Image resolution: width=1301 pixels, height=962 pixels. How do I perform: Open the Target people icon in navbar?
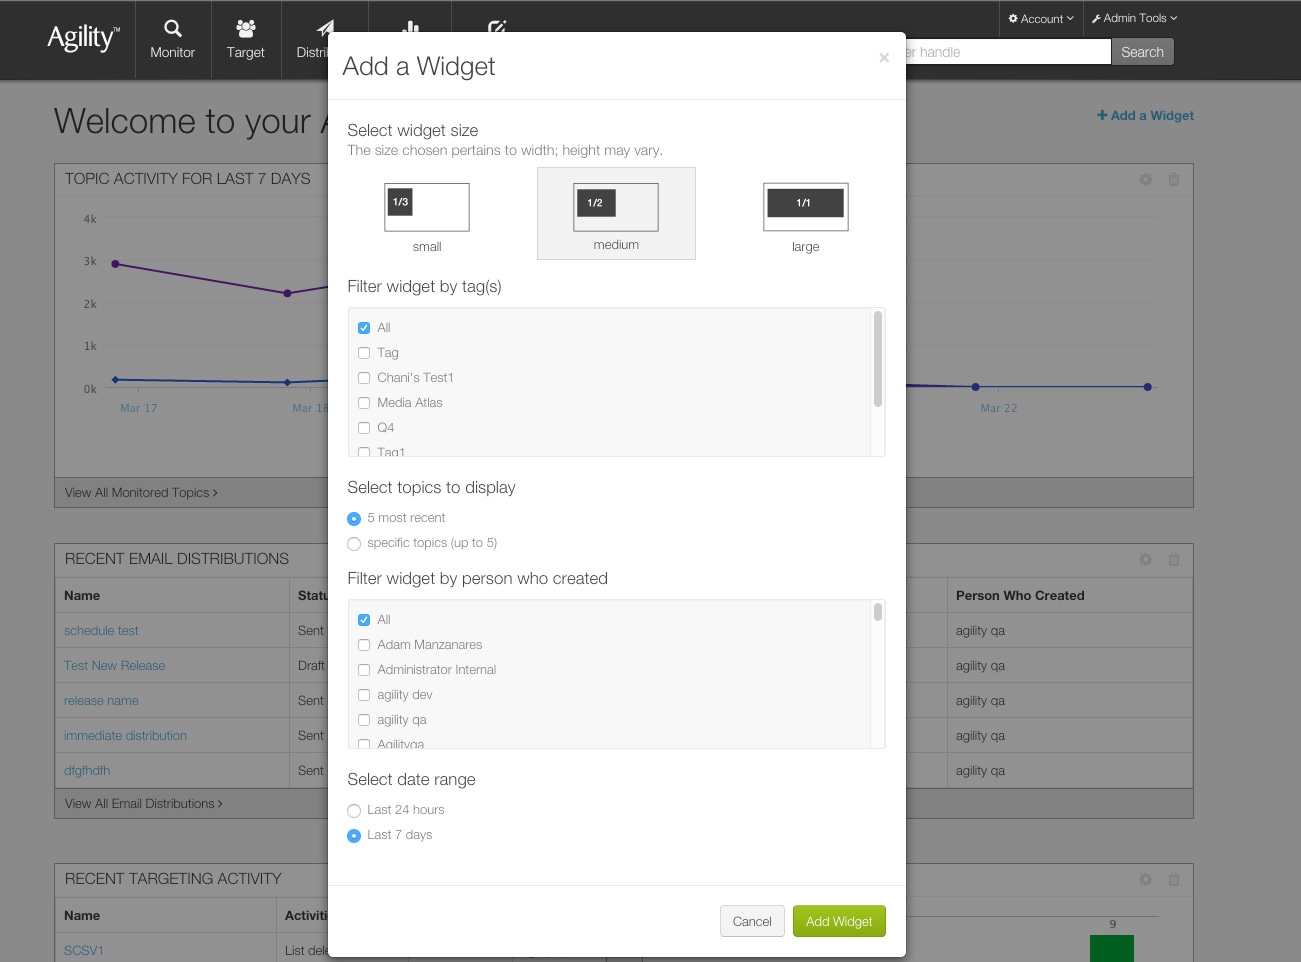(x=245, y=29)
